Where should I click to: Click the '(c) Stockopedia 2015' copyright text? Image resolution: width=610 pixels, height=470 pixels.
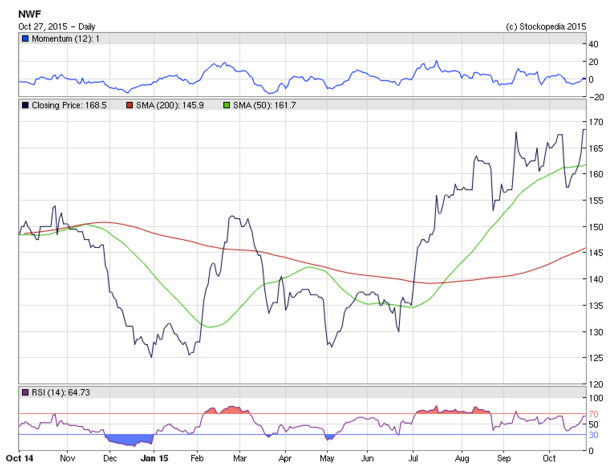[546, 27]
